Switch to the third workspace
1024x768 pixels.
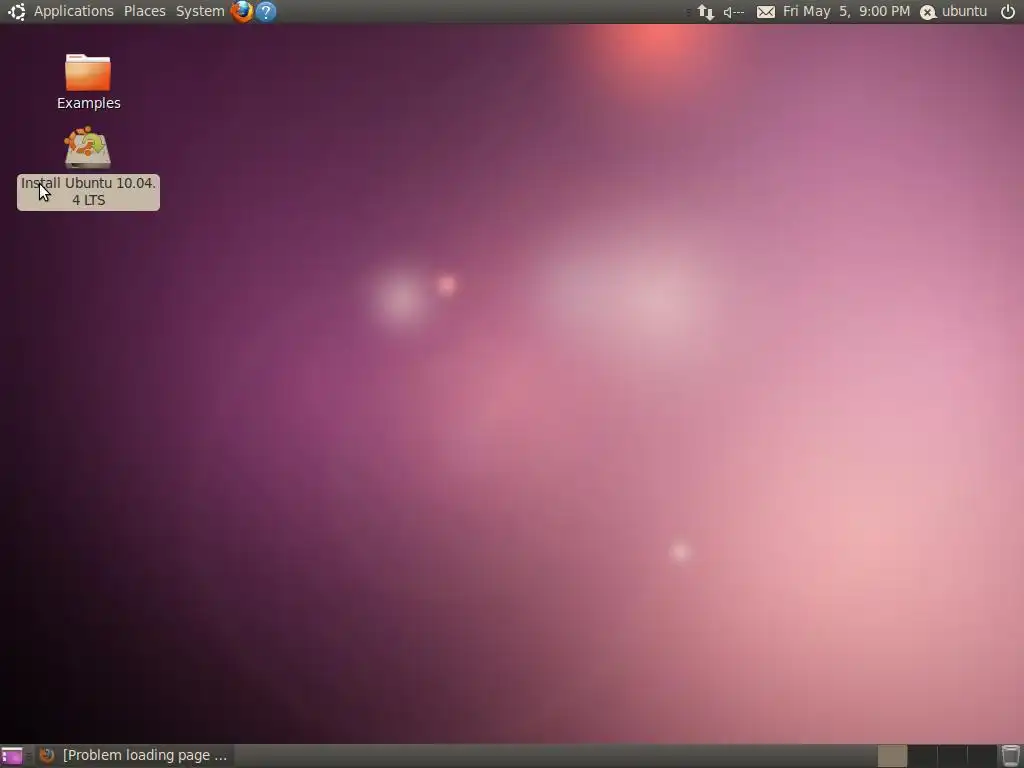pyautogui.click(x=952, y=756)
